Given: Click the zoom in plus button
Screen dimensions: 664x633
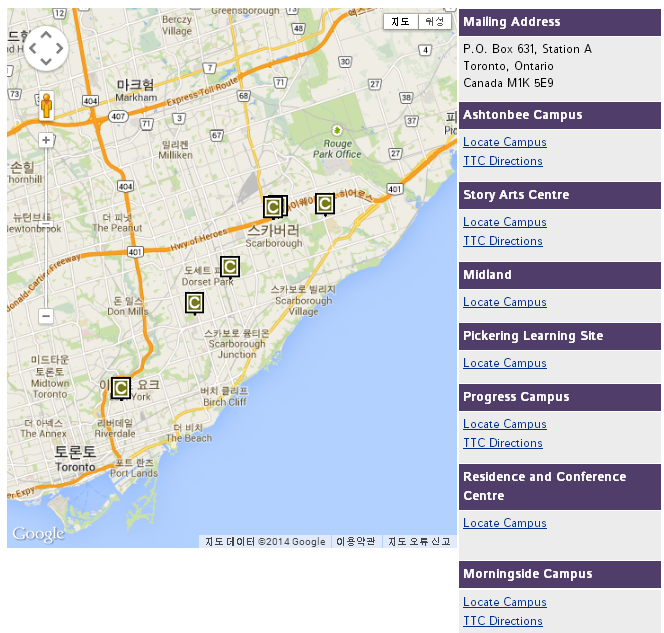Looking at the screenshot, I should [x=46, y=140].
